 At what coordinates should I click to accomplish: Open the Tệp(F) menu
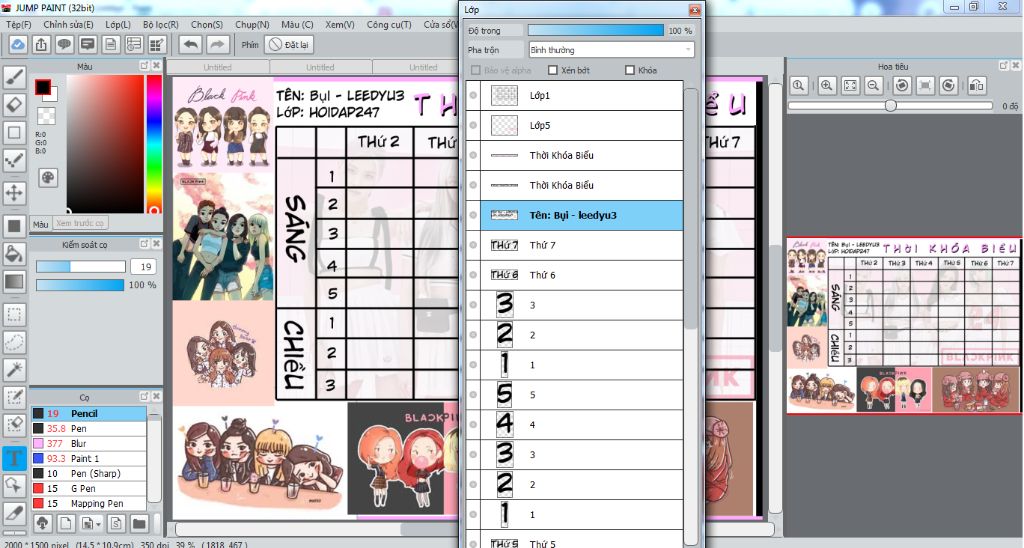click(18, 24)
